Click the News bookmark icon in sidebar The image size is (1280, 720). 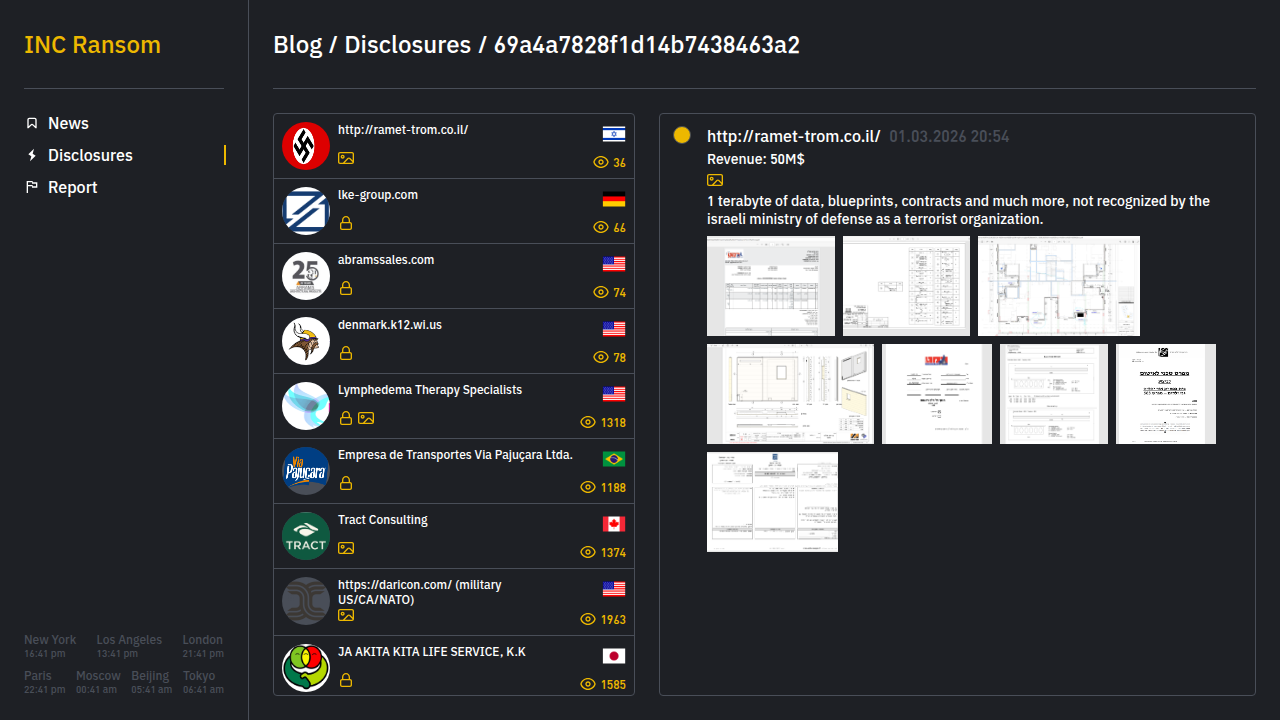coord(32,123)
